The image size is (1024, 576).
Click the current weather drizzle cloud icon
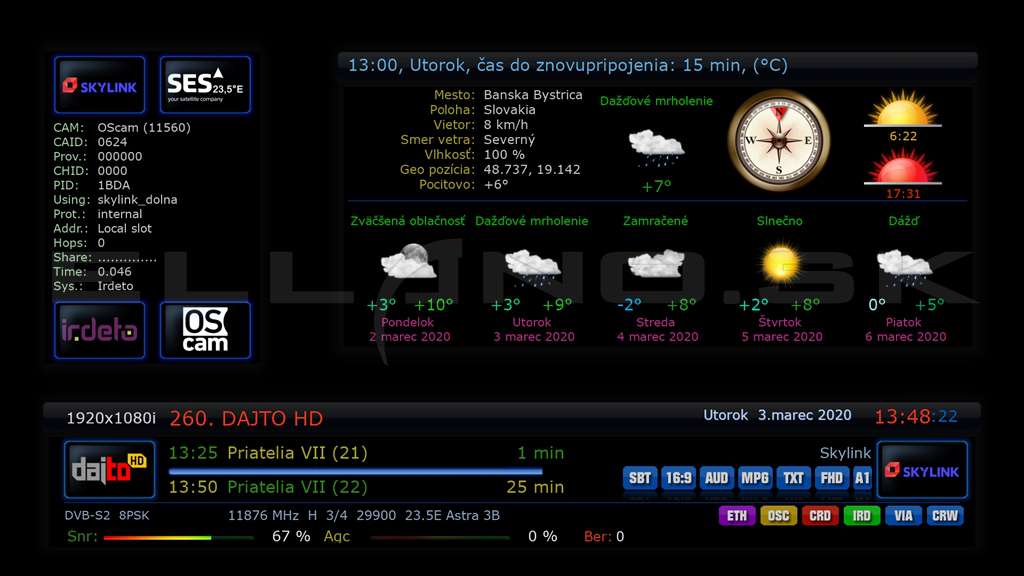(x=656, y=148)
